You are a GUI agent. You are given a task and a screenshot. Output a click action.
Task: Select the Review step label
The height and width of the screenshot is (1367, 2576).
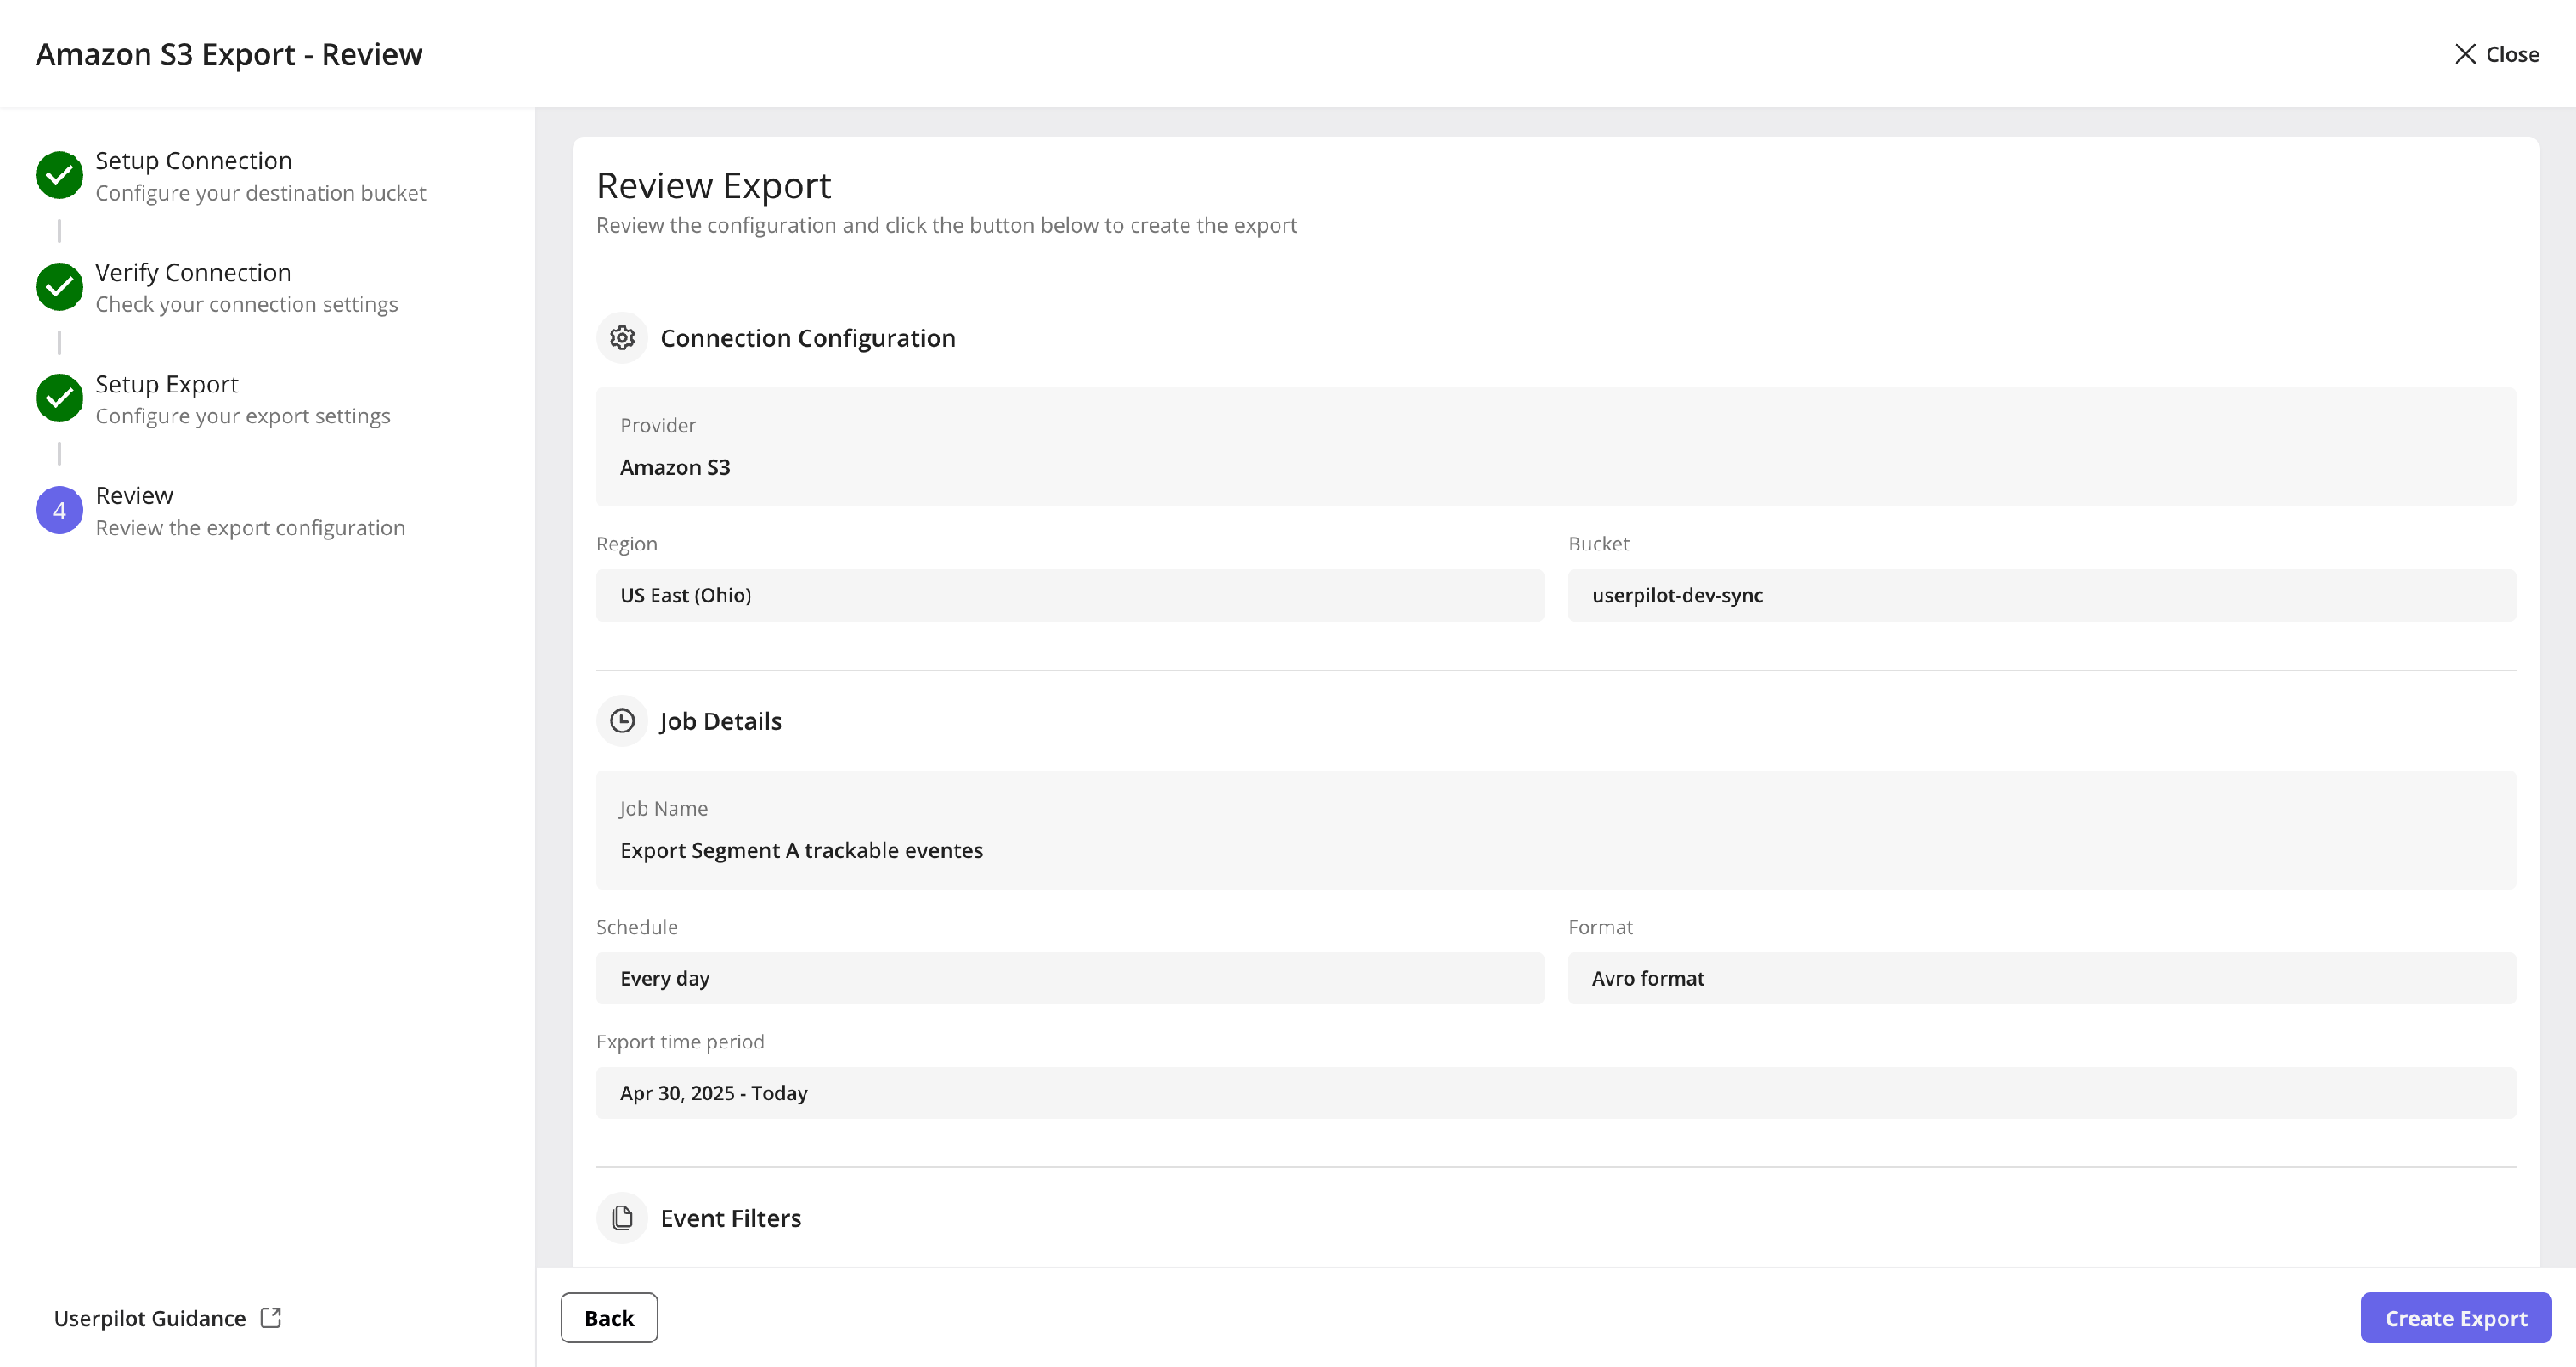click(x=134, y=496)
